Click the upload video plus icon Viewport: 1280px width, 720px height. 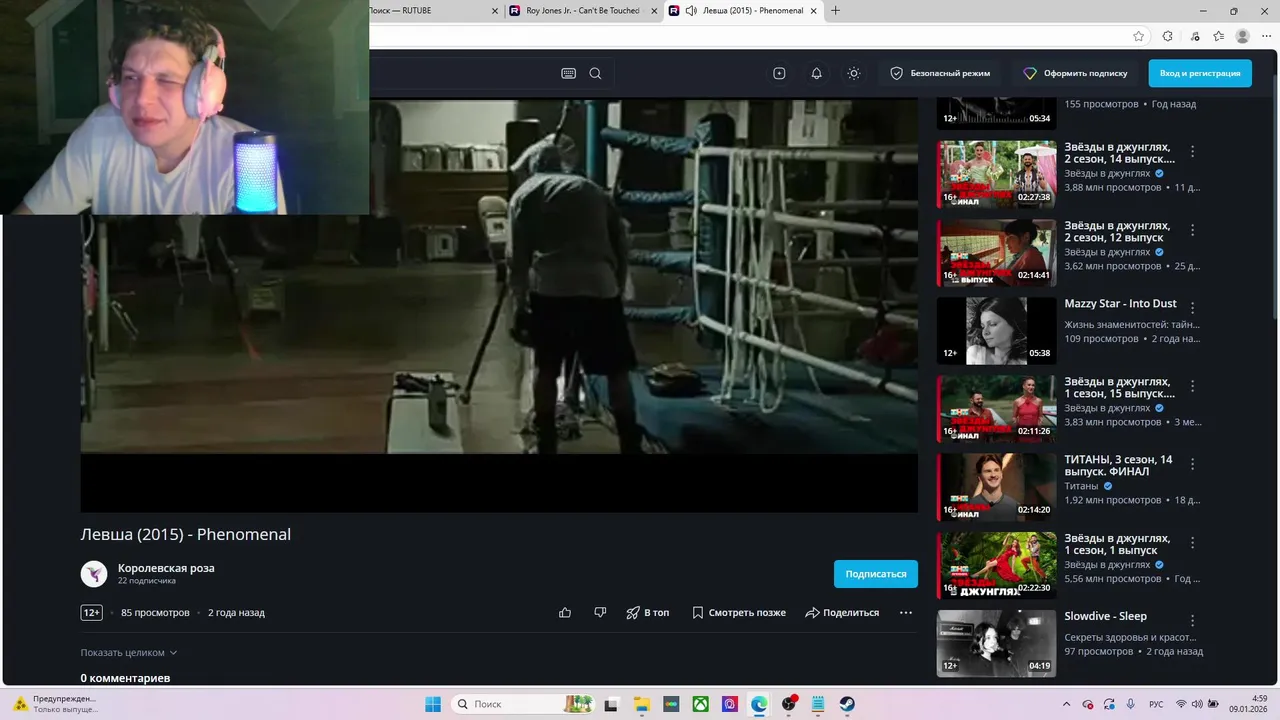pyautogui.click(x=779, y=73)
